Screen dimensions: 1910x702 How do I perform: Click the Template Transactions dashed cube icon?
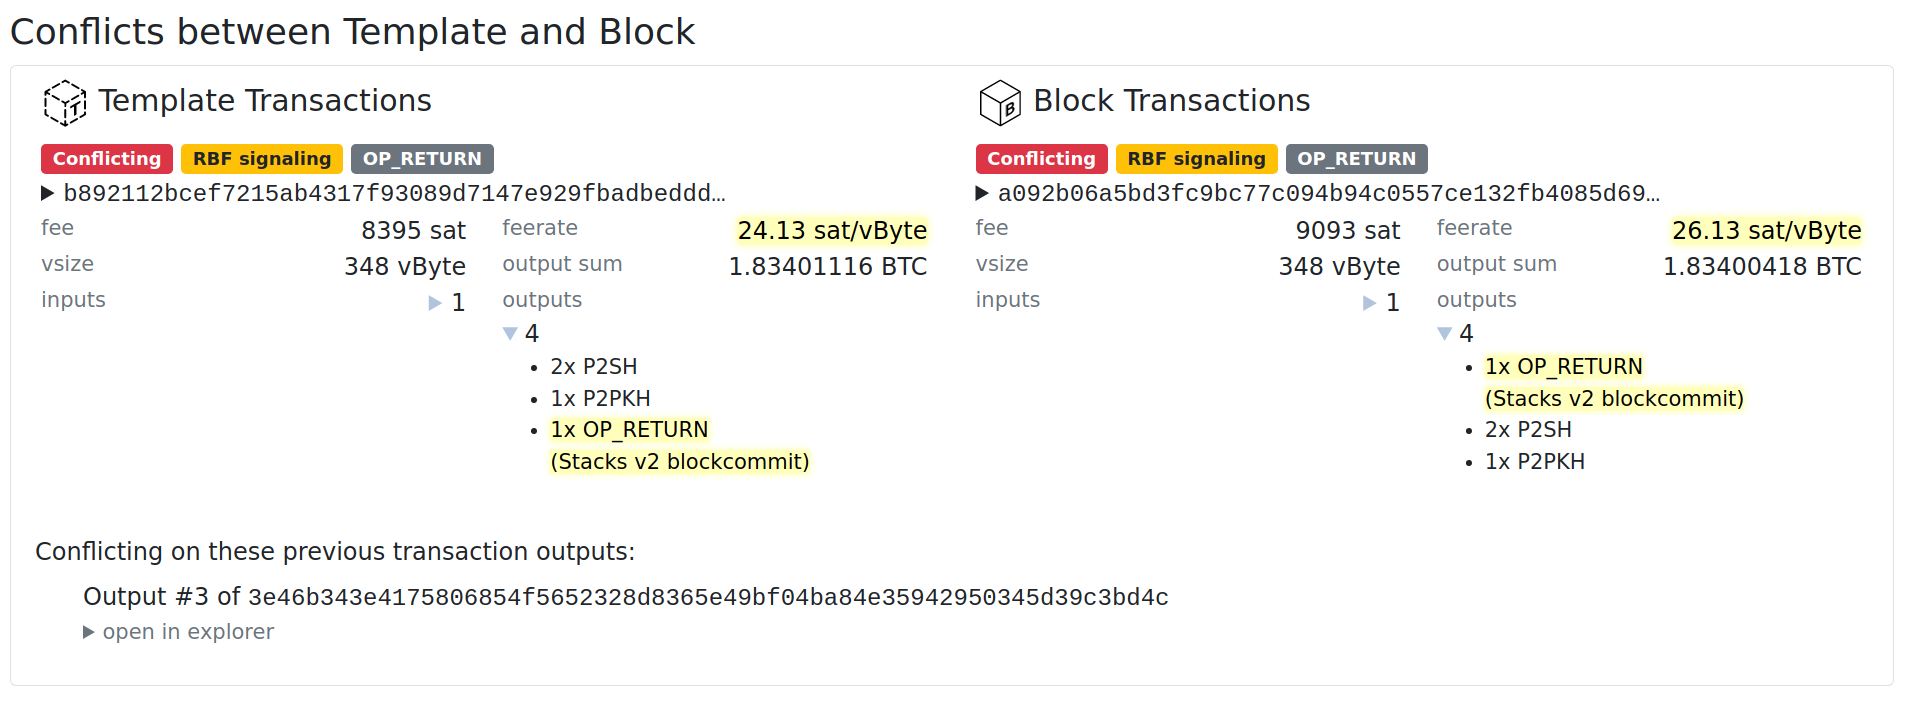[x=65, y=102]
